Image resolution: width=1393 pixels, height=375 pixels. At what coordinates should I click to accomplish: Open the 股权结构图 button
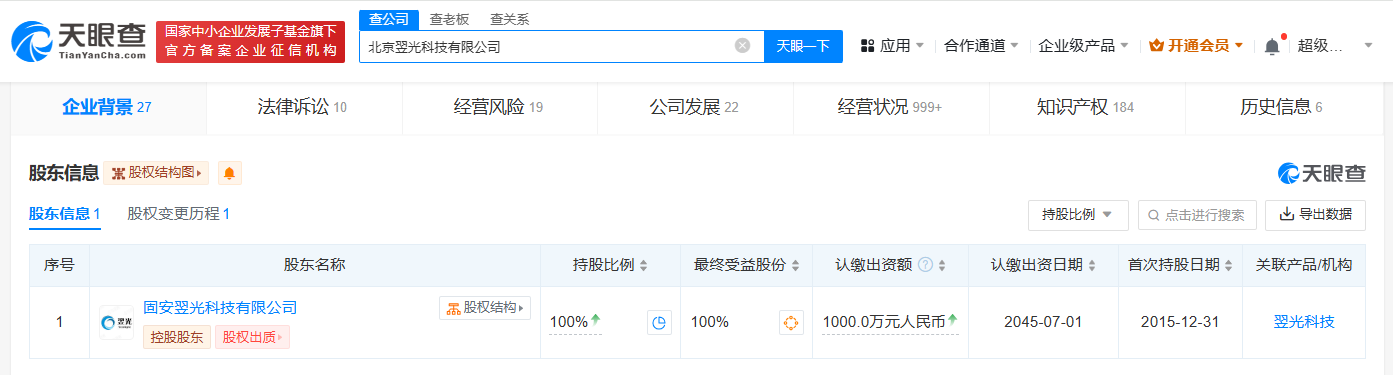pyautogui.click(x=157, y=173)
